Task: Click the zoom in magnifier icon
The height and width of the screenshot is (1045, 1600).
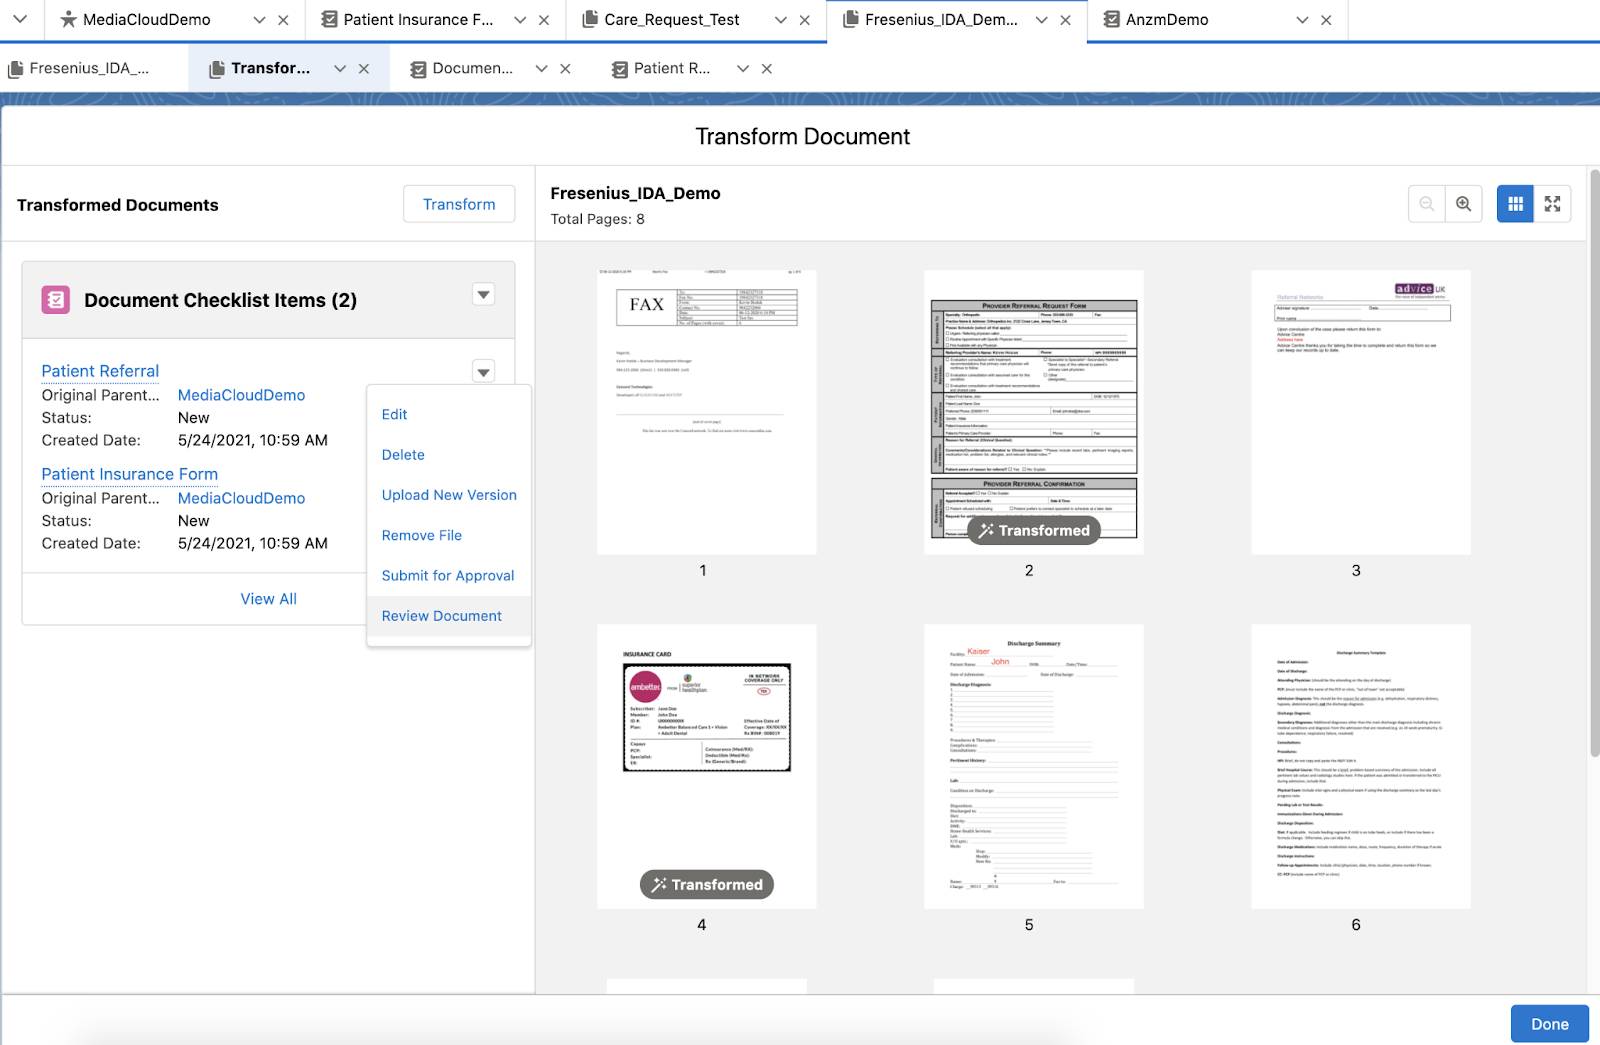Action: point(1464,204)
